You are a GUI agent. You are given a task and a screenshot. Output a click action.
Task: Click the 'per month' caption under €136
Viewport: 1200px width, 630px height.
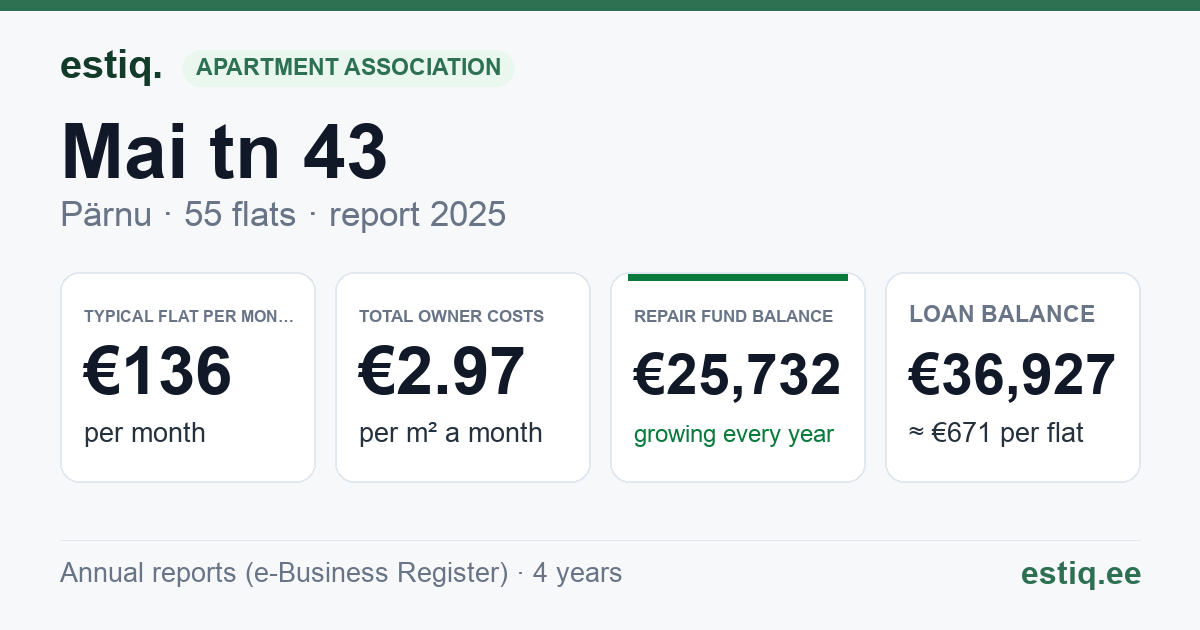point(145,433)
